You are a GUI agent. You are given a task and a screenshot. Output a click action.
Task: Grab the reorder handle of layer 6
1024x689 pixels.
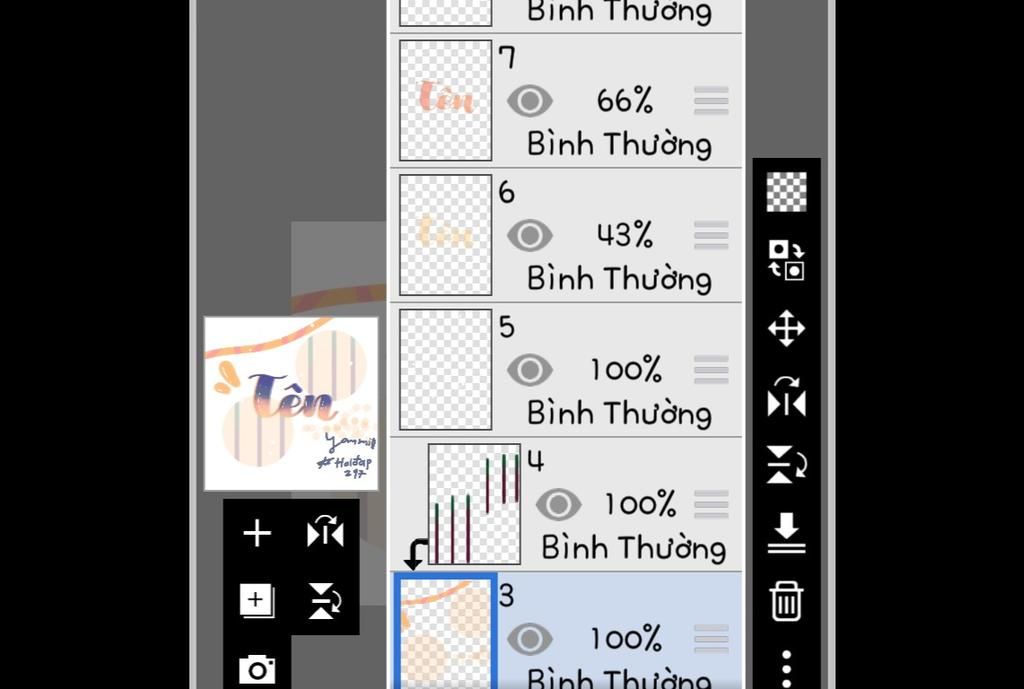click(x=711, y=235)
